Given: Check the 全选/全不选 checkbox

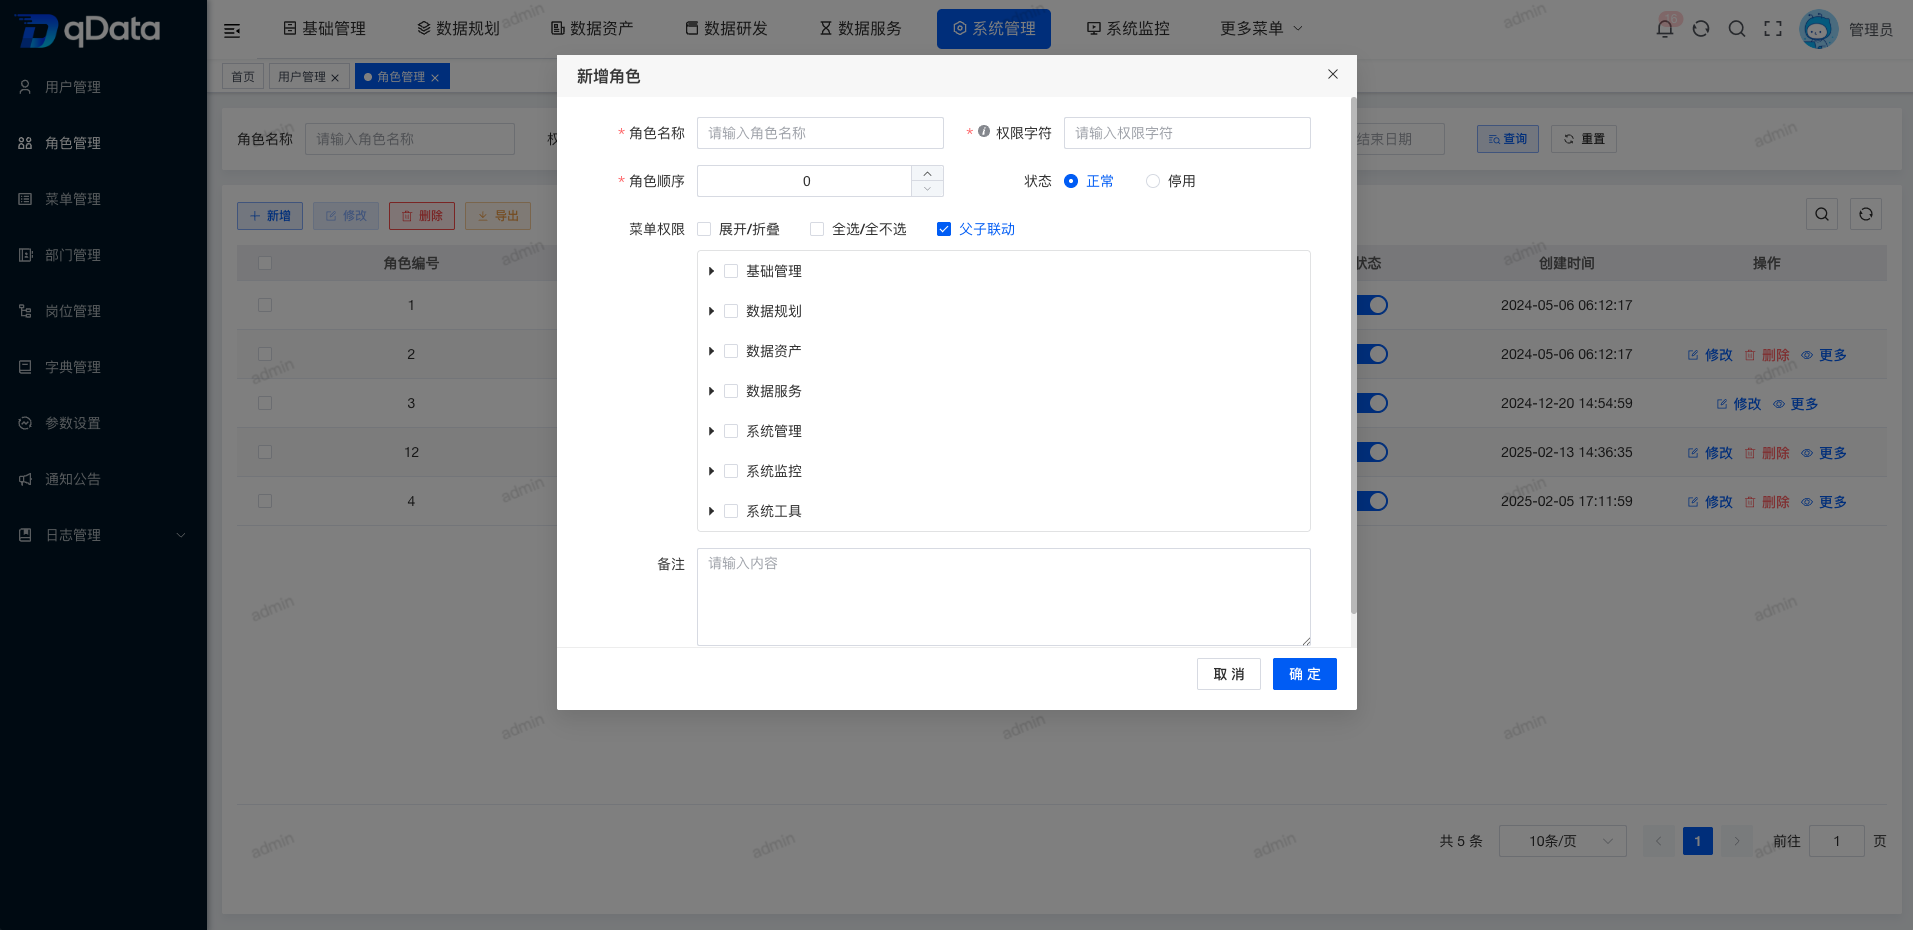Looking at the screenshot, I should (x=817, y=229).
